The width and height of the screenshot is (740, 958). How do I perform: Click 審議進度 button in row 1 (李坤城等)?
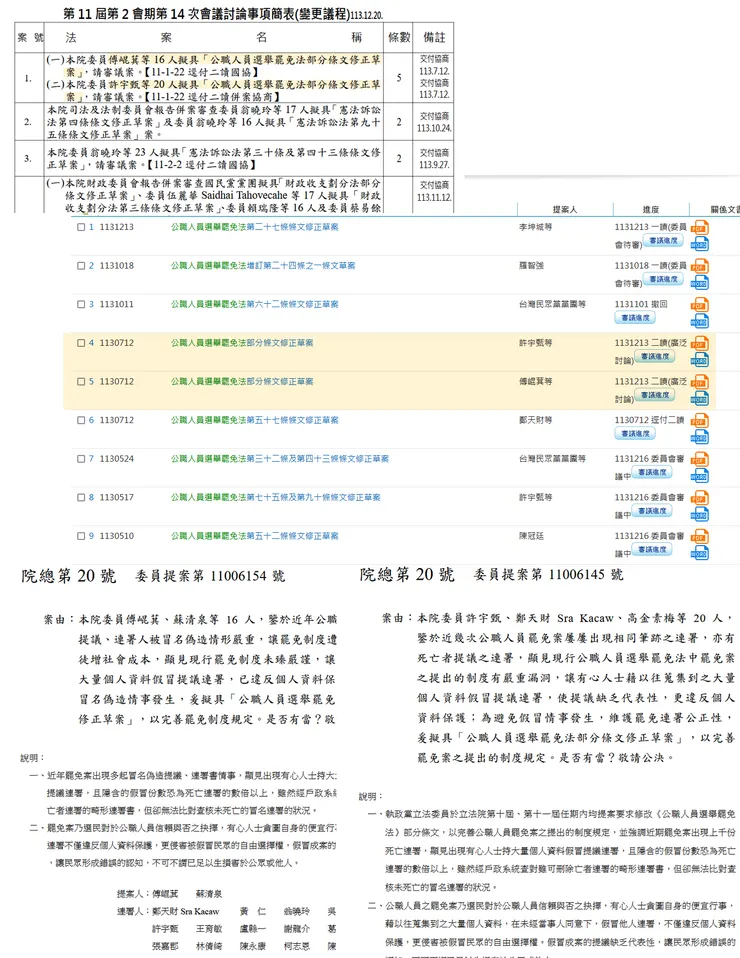click(x=663, y=241)
